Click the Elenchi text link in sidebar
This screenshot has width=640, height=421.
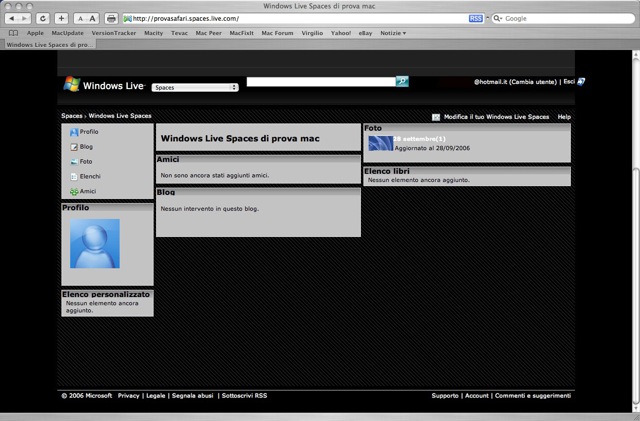click(90, 176)
